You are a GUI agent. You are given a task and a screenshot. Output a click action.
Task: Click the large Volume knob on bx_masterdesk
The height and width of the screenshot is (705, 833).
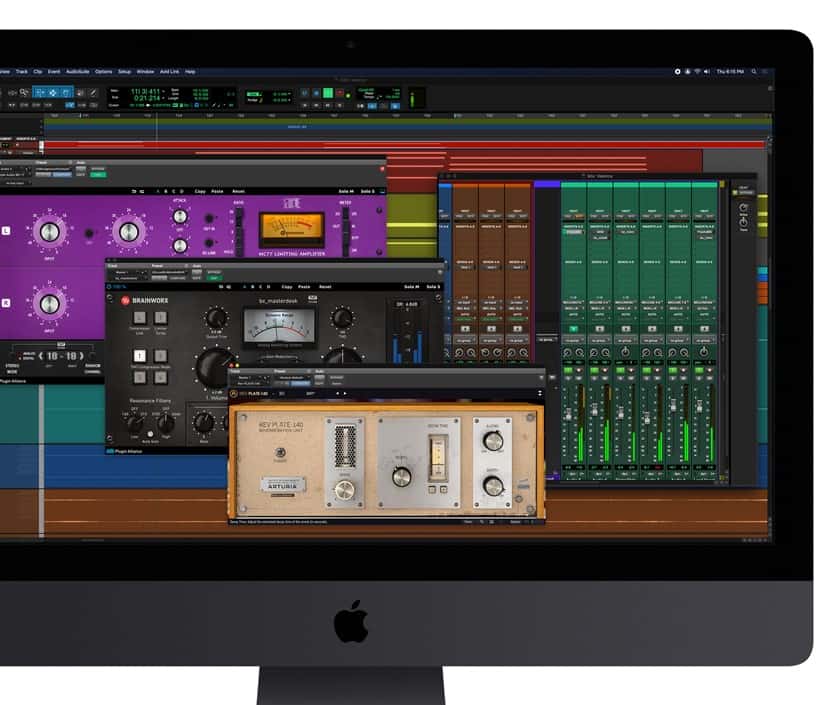point(215,367)
